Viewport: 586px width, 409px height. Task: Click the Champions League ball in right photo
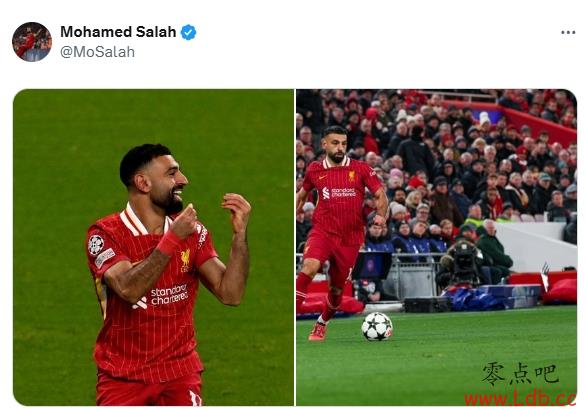pyautogui.click(x=377, y=326)
